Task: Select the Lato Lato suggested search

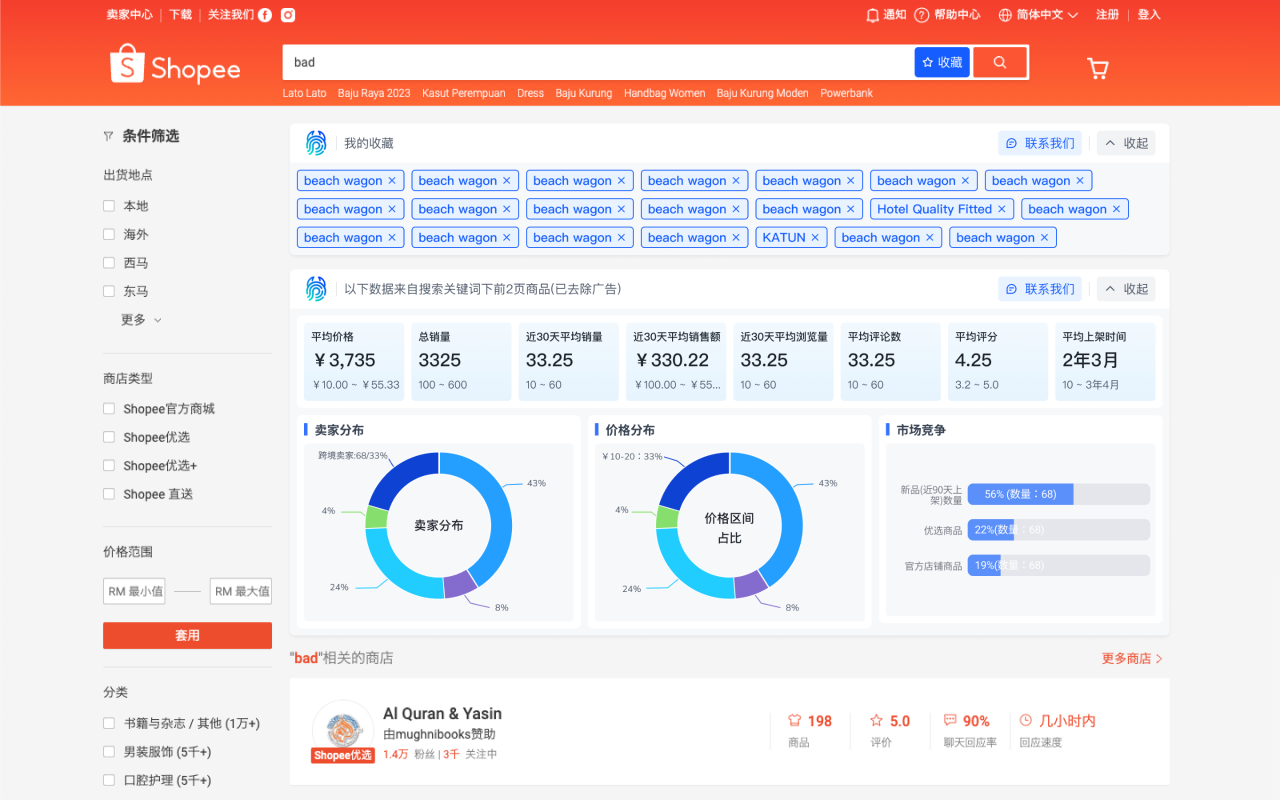Action: (x=304, y=93)
